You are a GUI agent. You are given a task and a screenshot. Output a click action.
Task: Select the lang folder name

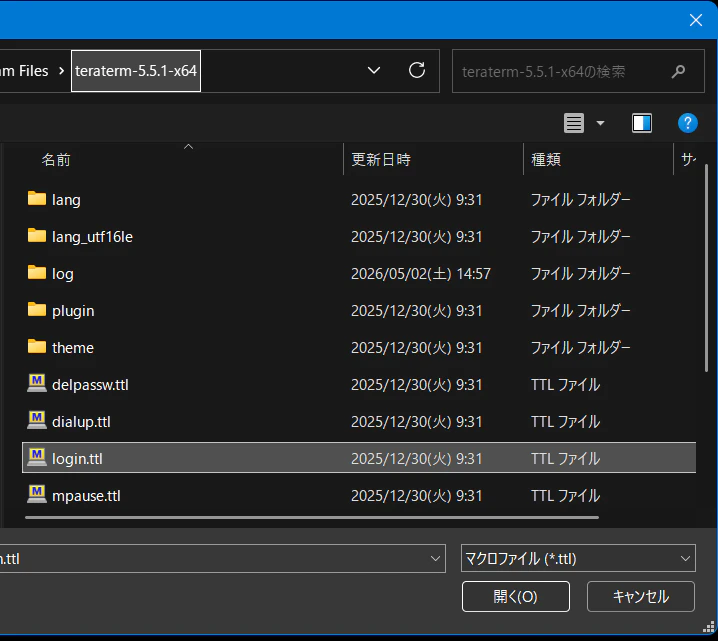(x=66, y=200)
